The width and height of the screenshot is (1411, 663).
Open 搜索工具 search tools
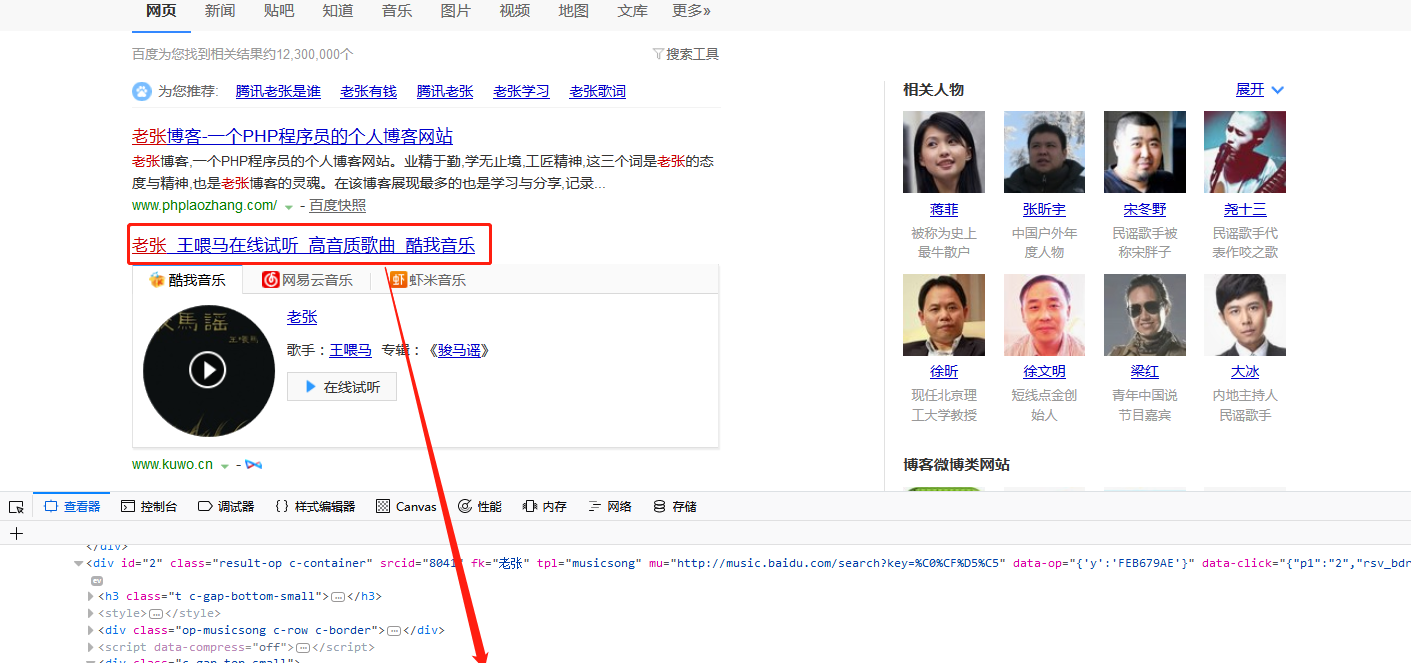[685, 54]
